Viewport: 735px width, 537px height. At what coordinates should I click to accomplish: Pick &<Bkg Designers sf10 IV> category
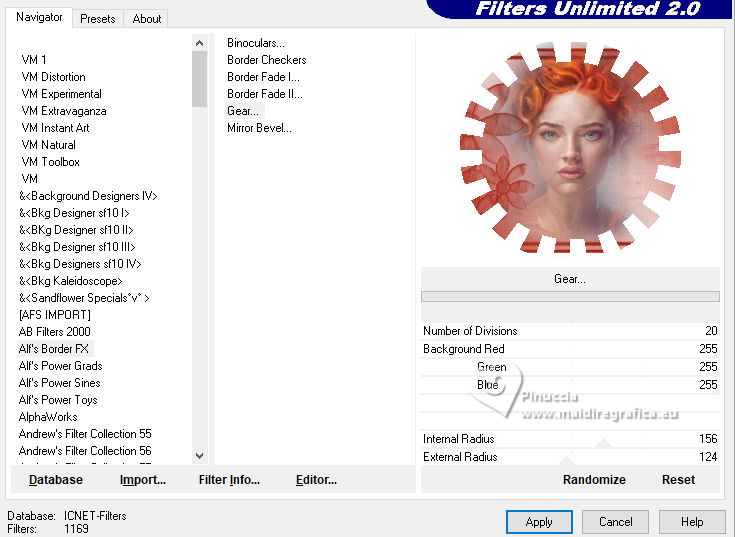[x=80, y=264]
